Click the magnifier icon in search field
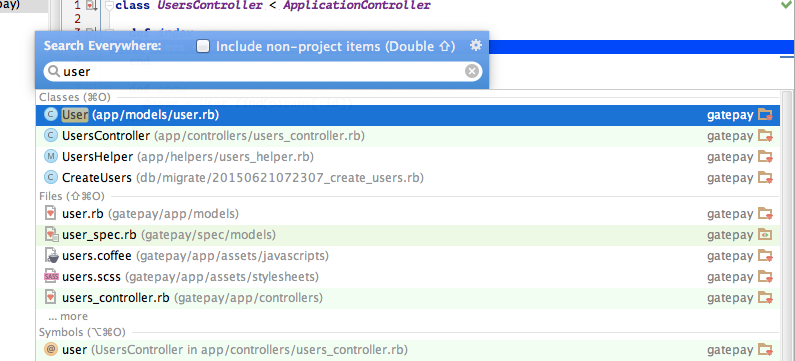This screenshot has height=361, width=795. [x=54, y=71]
